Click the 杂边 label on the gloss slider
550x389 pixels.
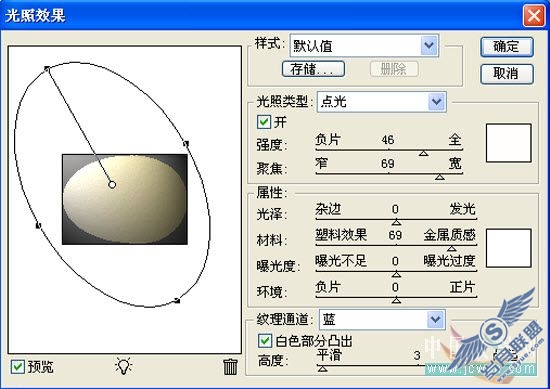[x=328, y=209]
